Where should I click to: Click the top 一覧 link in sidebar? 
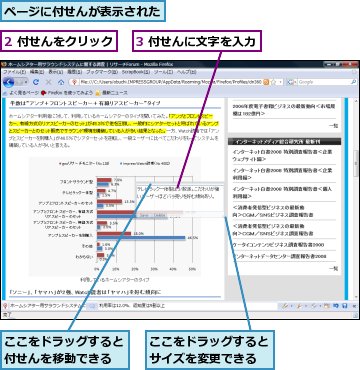(334, 126)
